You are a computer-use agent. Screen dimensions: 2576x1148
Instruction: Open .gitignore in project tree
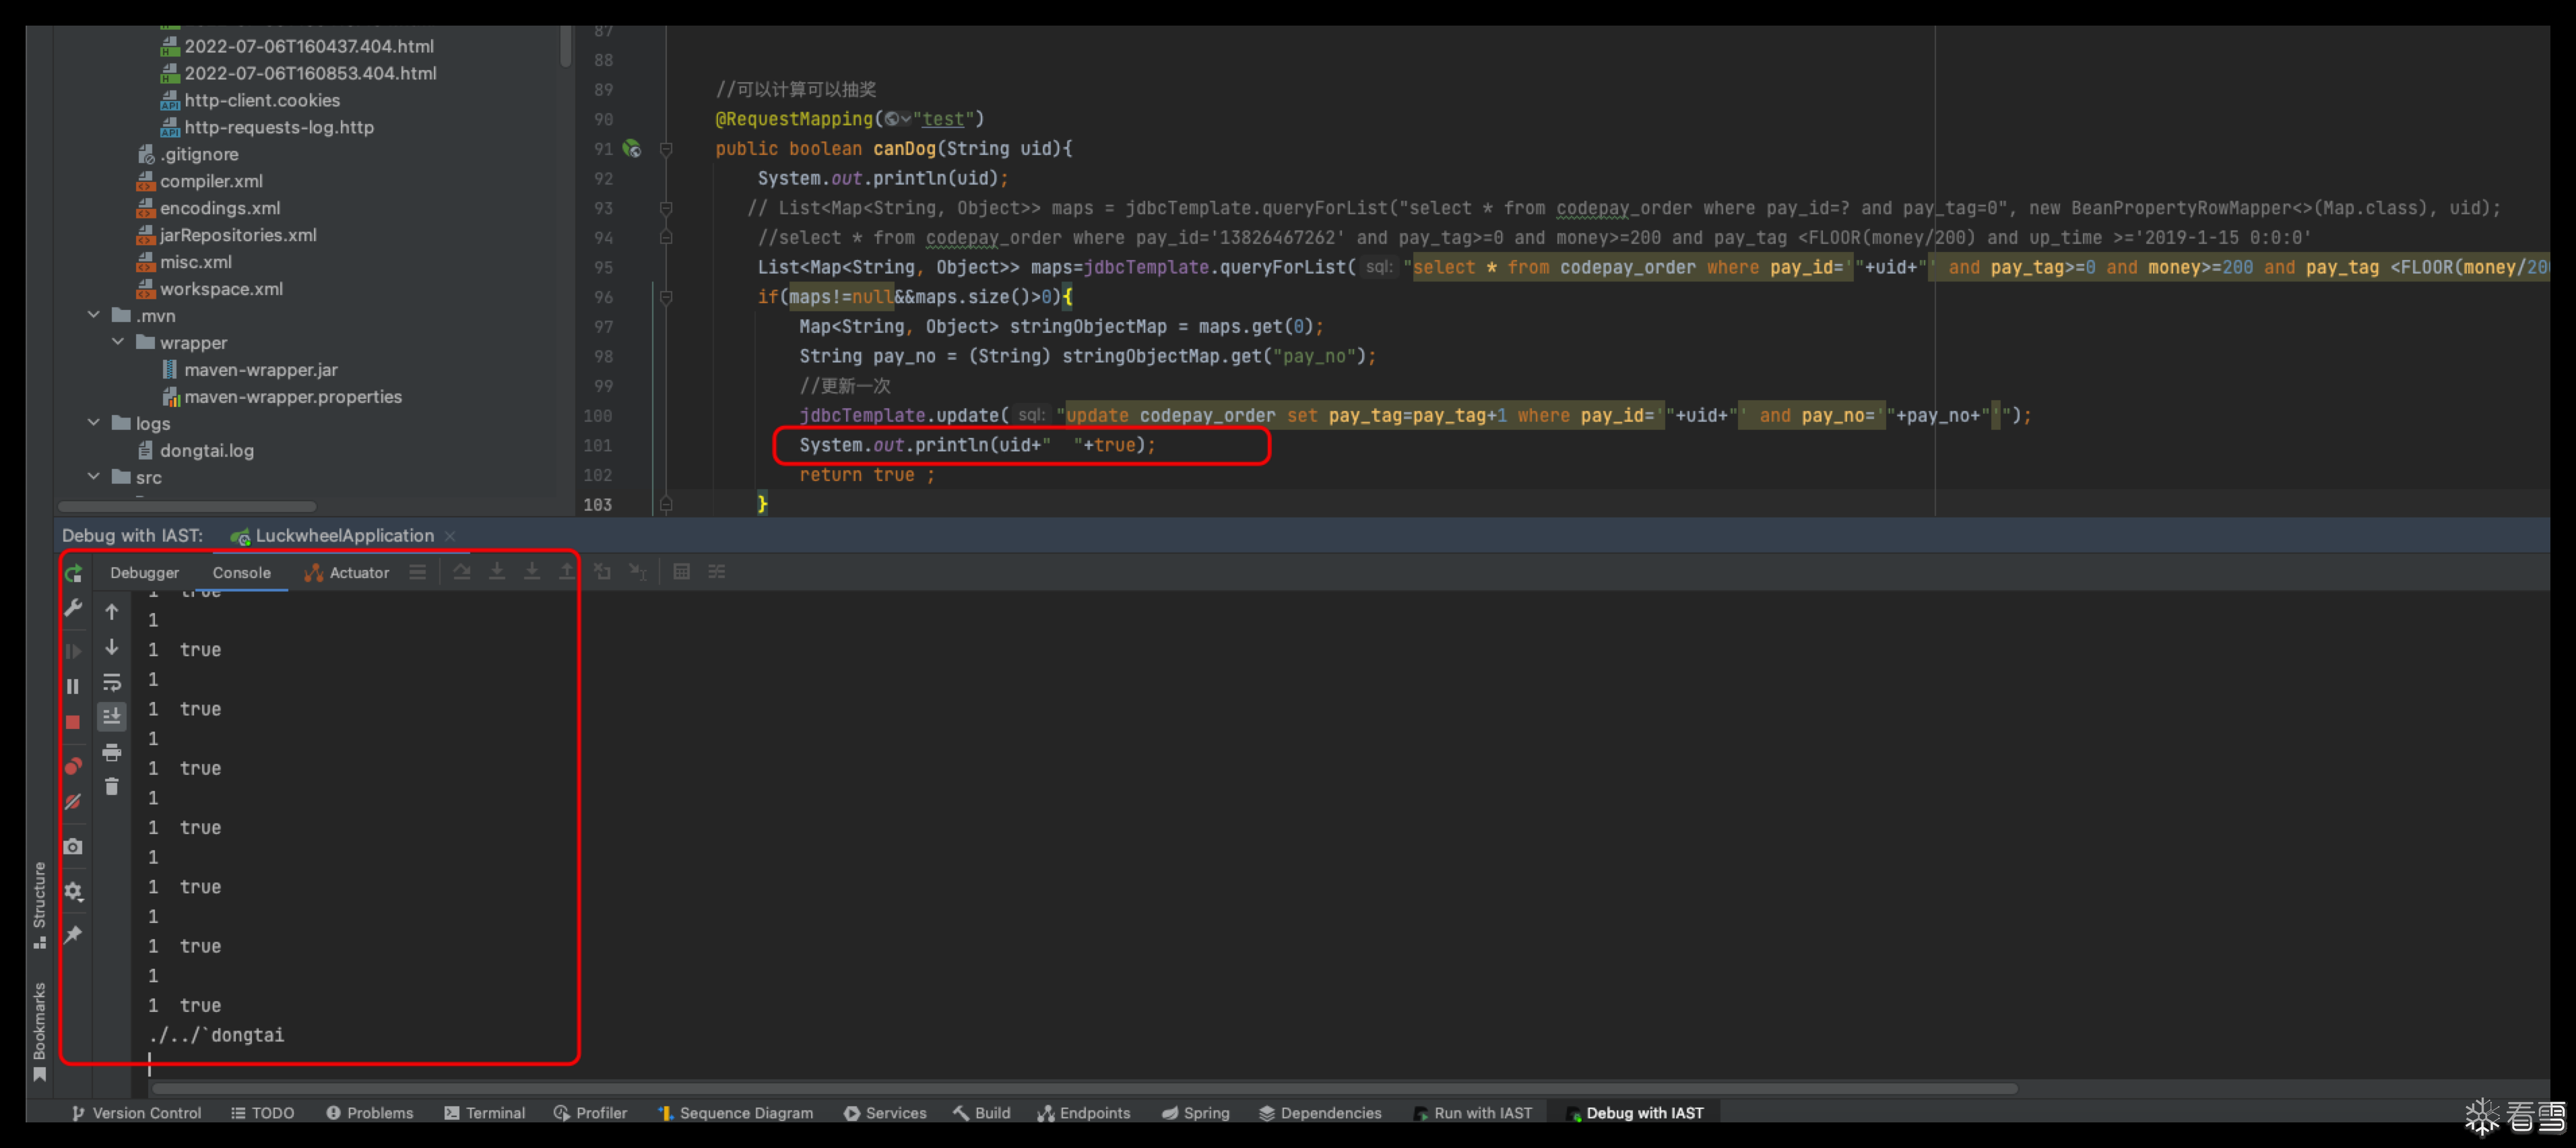click(188, 154)
